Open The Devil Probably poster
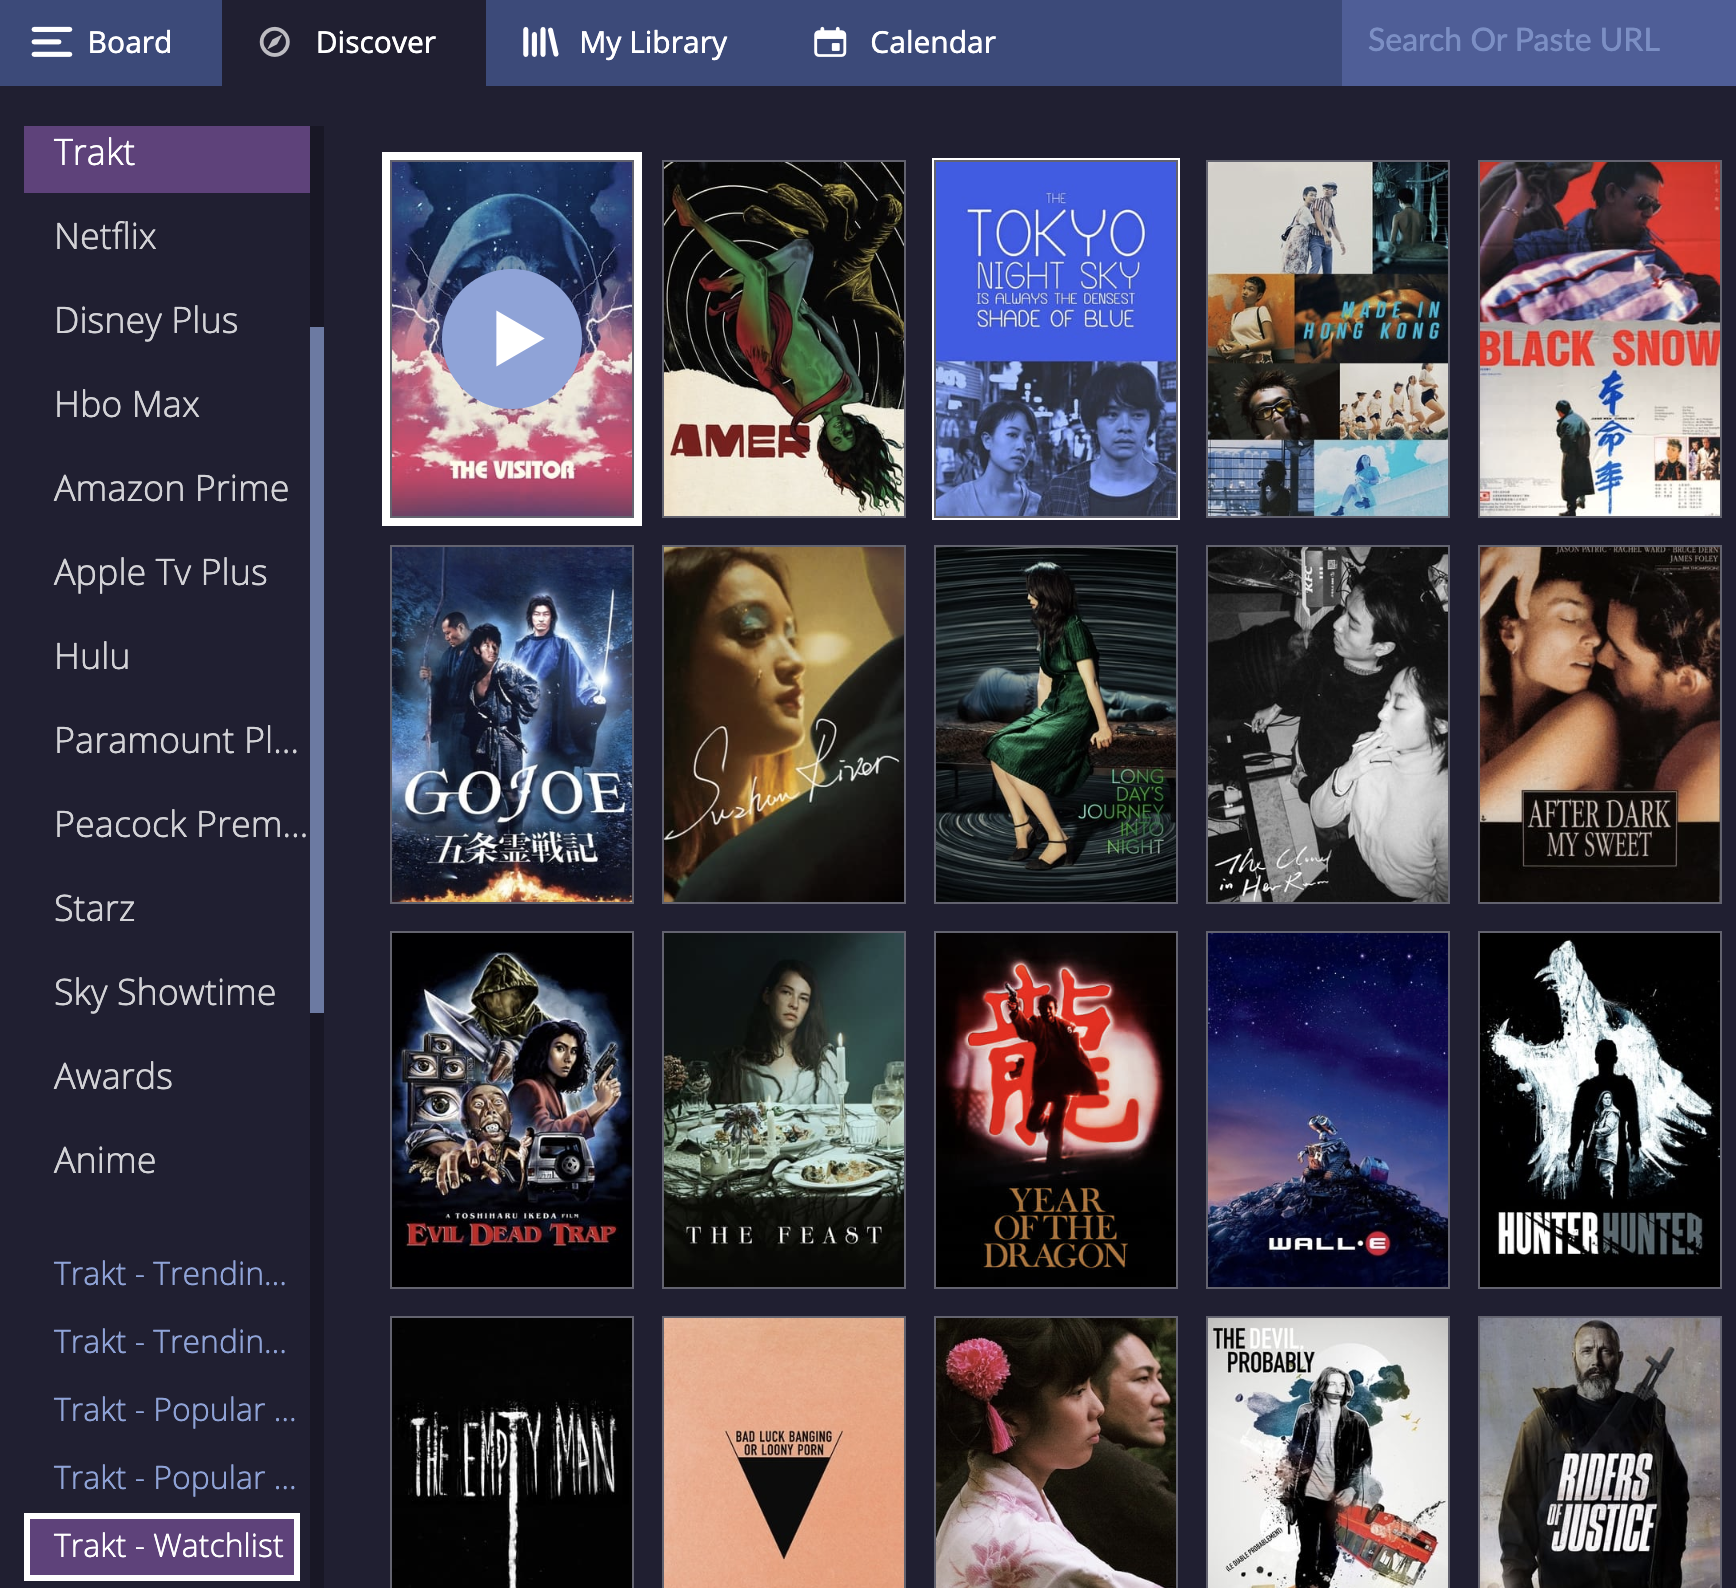The image size is (1736, 1588). tap(1328, 1452)
